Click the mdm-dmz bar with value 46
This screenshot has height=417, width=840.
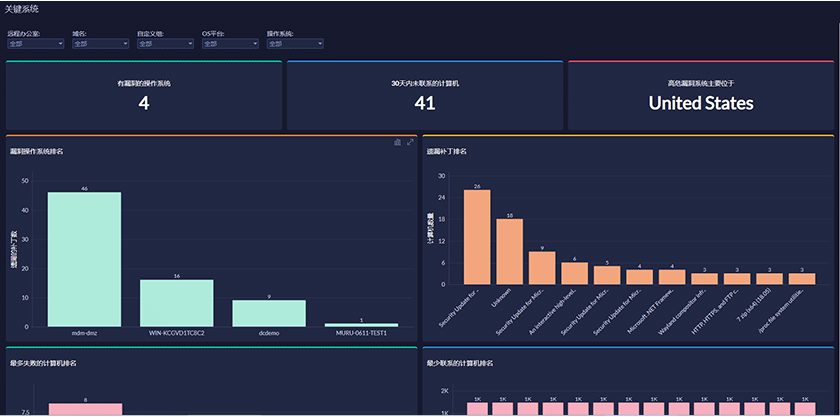pos(84,259)
